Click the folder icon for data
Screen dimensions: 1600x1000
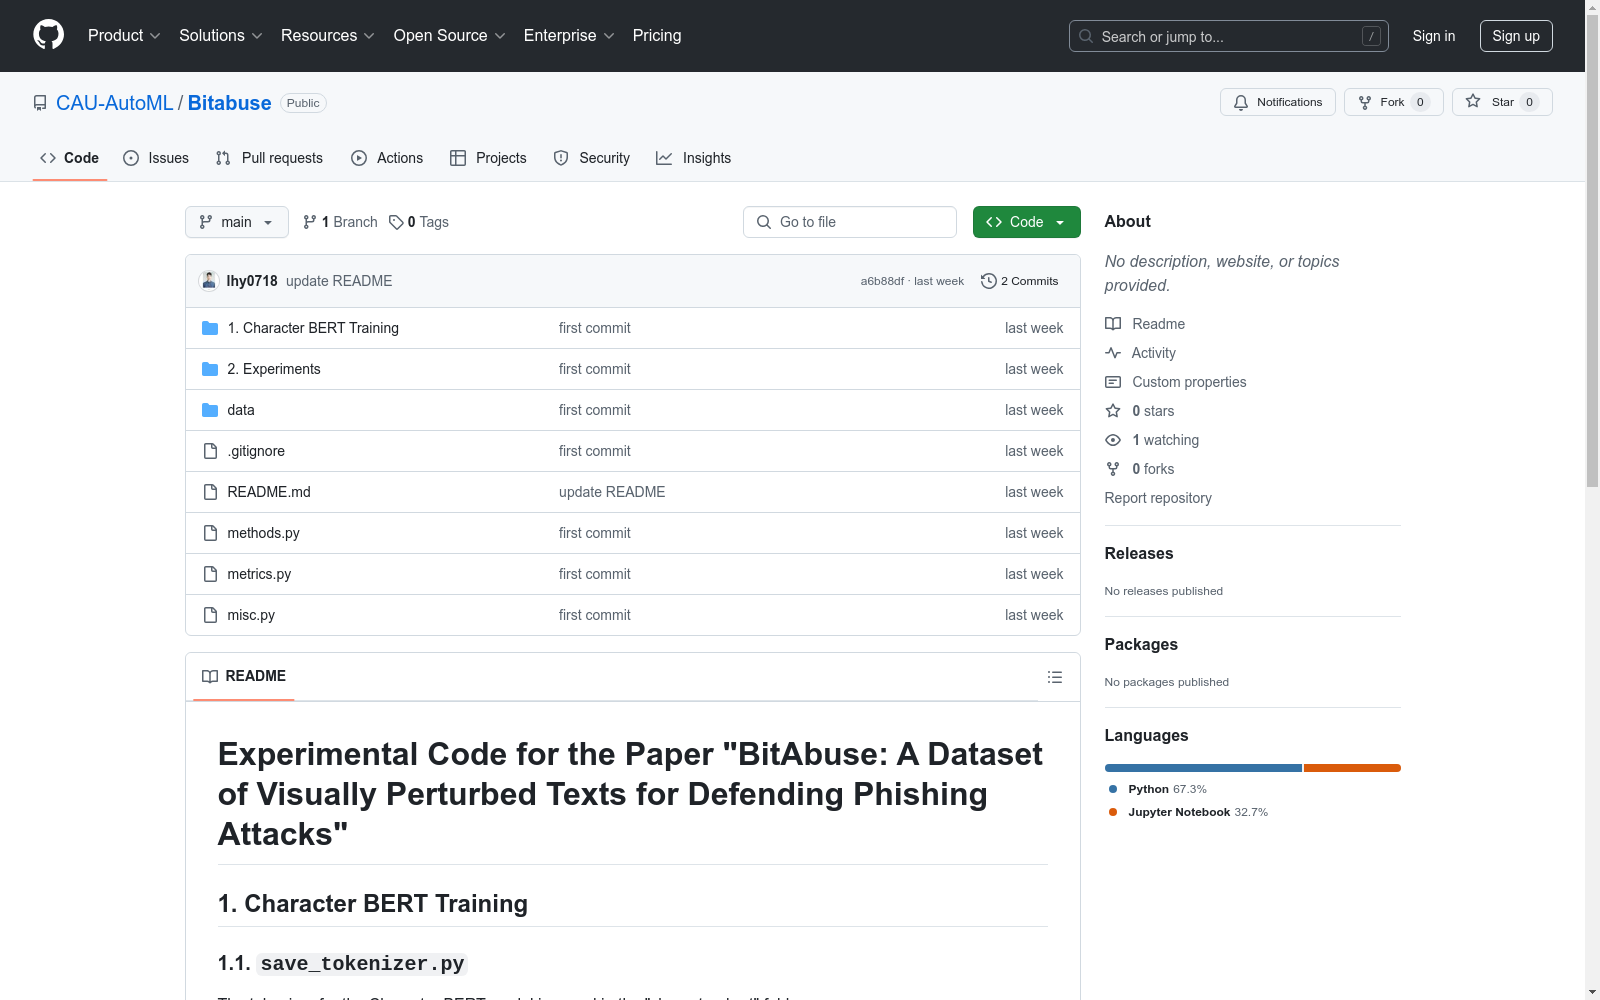point(210,410)
